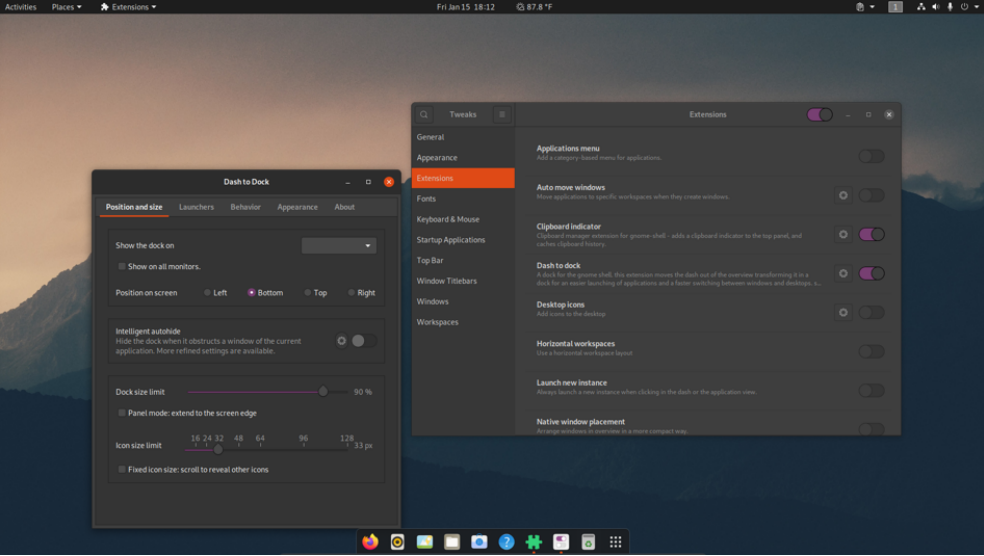
Task: Open Auto move windows settings gear
Action: tap(843, 195)
